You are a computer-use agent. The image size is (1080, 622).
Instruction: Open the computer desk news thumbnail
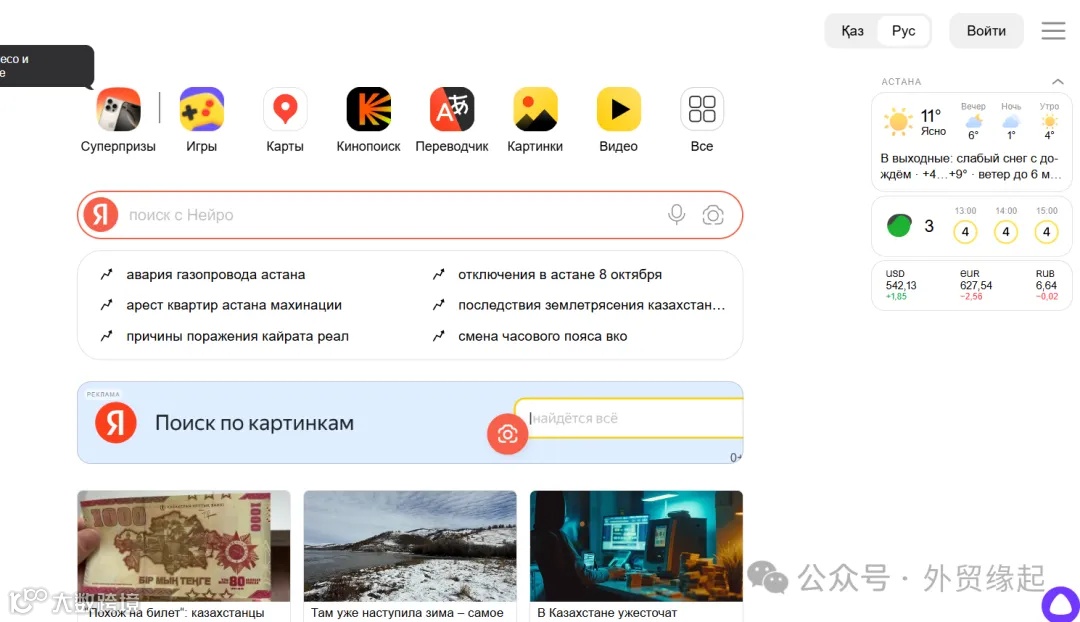(x=636, y=546)
